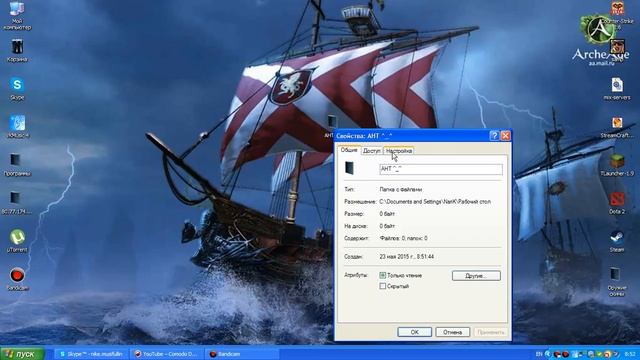Switch to the YouTube Comodo Dragon taskbar window
Image resolution: width=640 pixels, height=360 pixels.
[167, 354]
